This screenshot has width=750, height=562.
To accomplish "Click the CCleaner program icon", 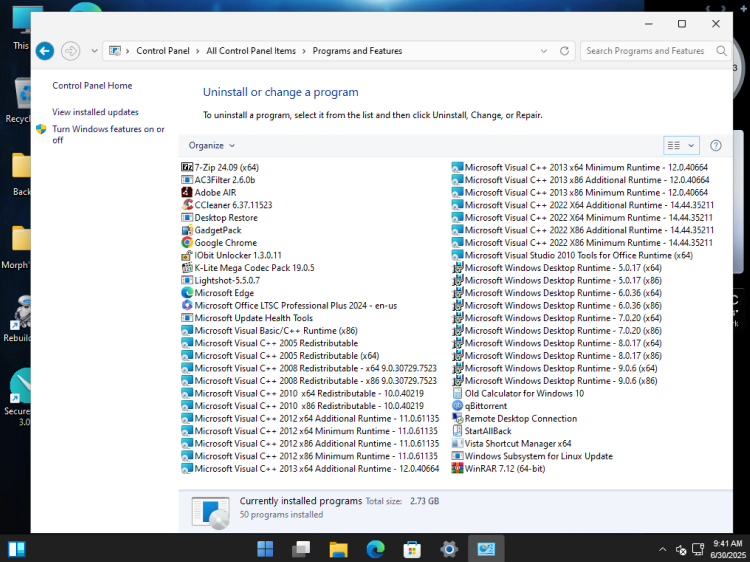I will pos(187,205).
